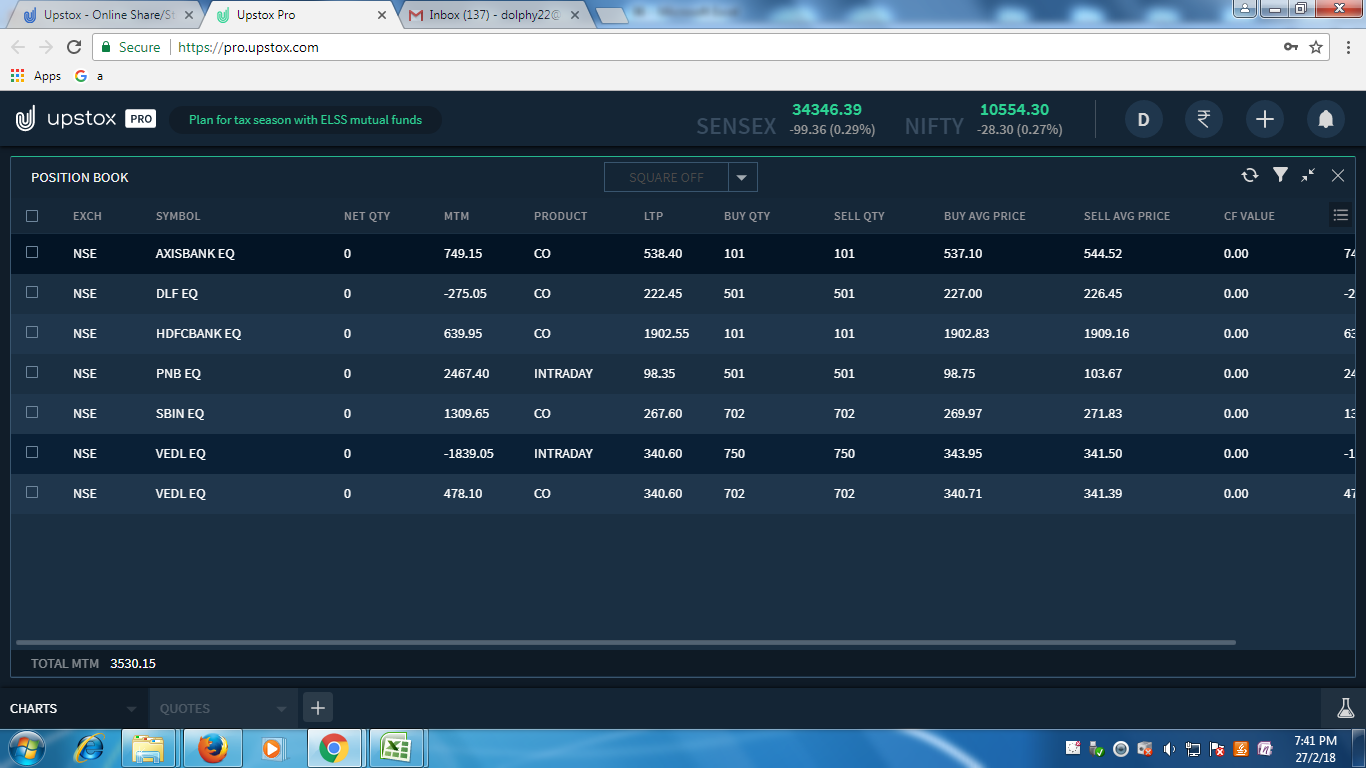Check VEDL EQ CO row checkbox
The width and height of the screenshot is (1366, 768).
pyautogui.click(x=32, y=492)
